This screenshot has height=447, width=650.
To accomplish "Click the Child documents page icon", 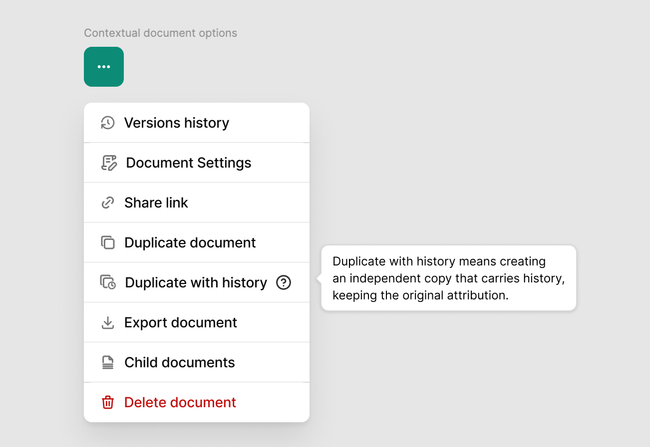I will pos(108,363).
